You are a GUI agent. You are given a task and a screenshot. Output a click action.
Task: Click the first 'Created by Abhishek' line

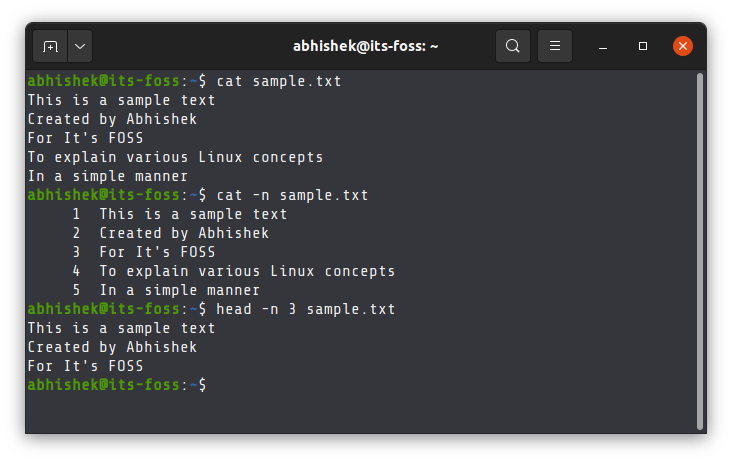pos(112,119)
